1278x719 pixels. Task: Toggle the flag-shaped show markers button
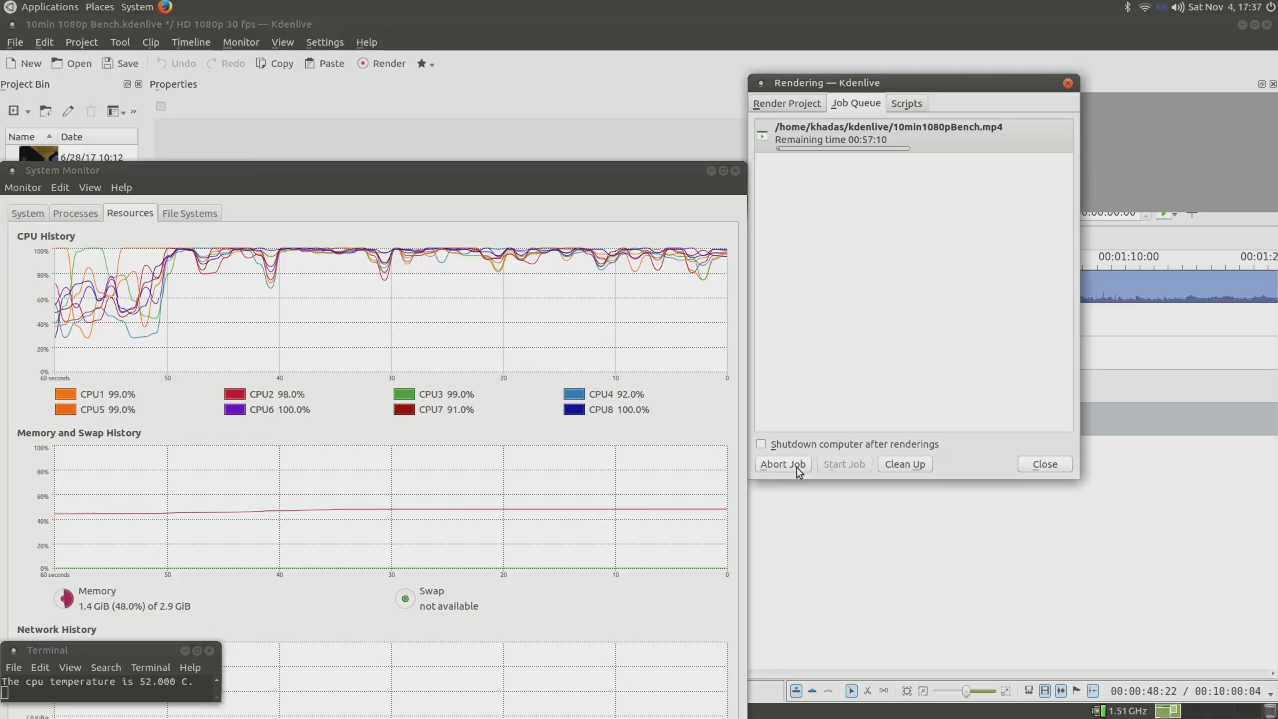[1076, 691]
